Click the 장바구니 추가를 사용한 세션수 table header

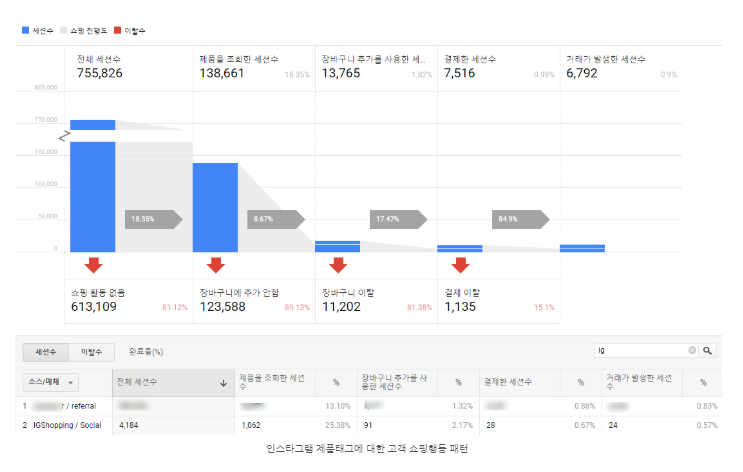(x=398, y=382)
